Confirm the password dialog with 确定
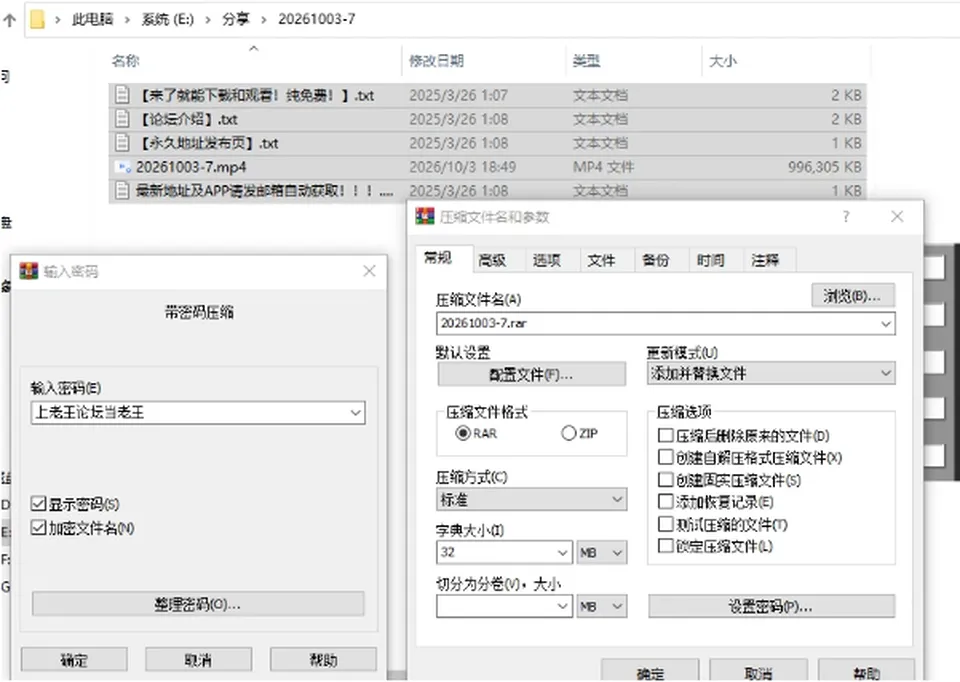Viewport: 960px width, 682px height. [x=74, y=660]
